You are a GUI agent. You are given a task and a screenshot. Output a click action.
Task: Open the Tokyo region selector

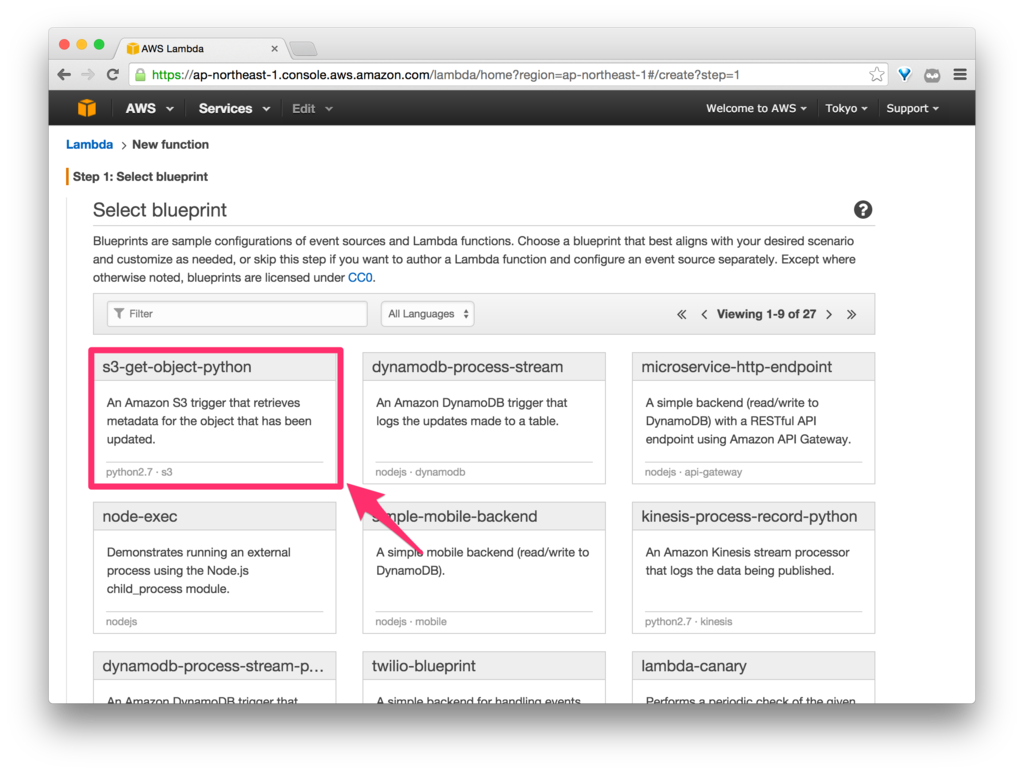point(846,108)
